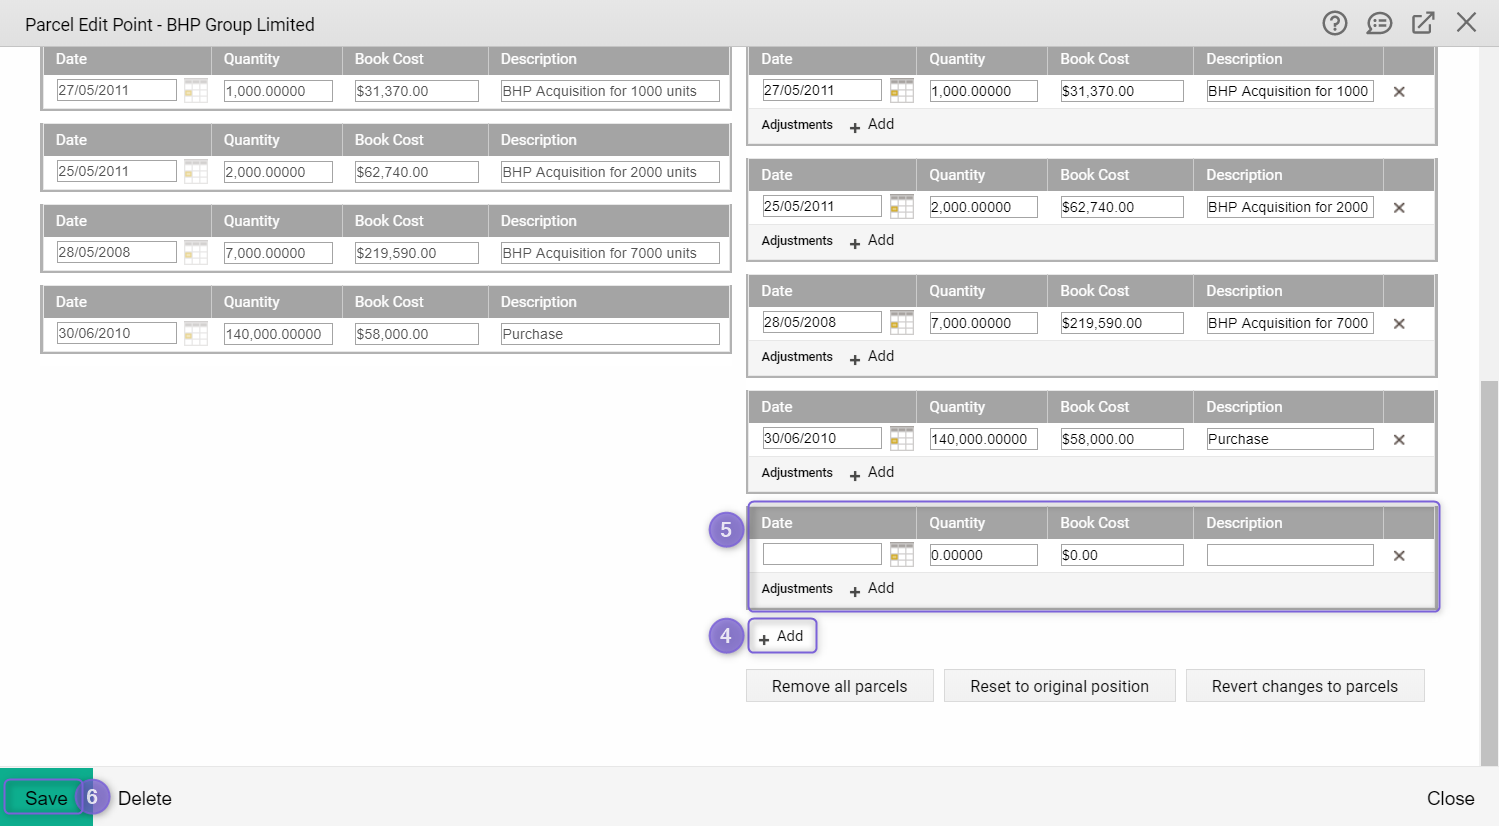Click Close at the dialog footer
The height and width of the screenshot is (826, 1499).
(1450, 798)
